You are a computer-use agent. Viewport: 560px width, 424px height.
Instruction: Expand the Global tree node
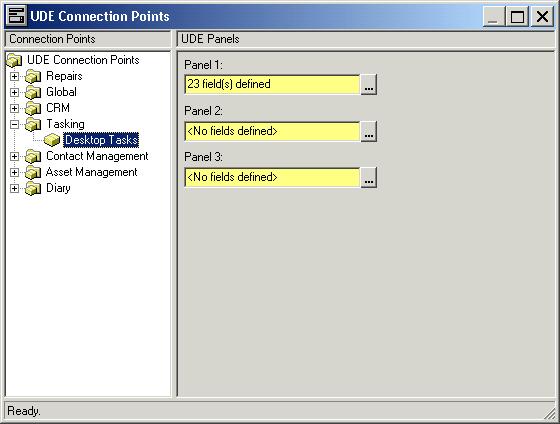click(x=14, y=92)
